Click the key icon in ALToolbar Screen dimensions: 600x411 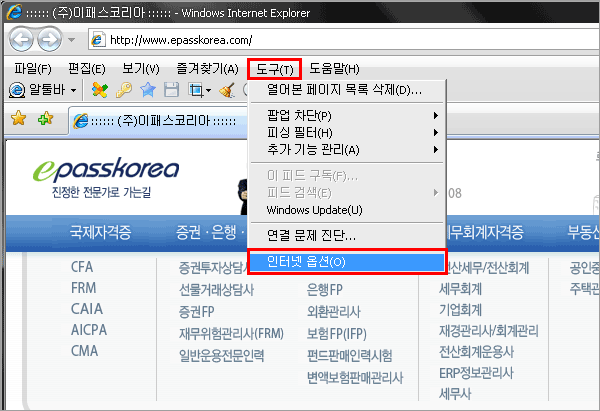pyautogui.click(x=124, y=91)
